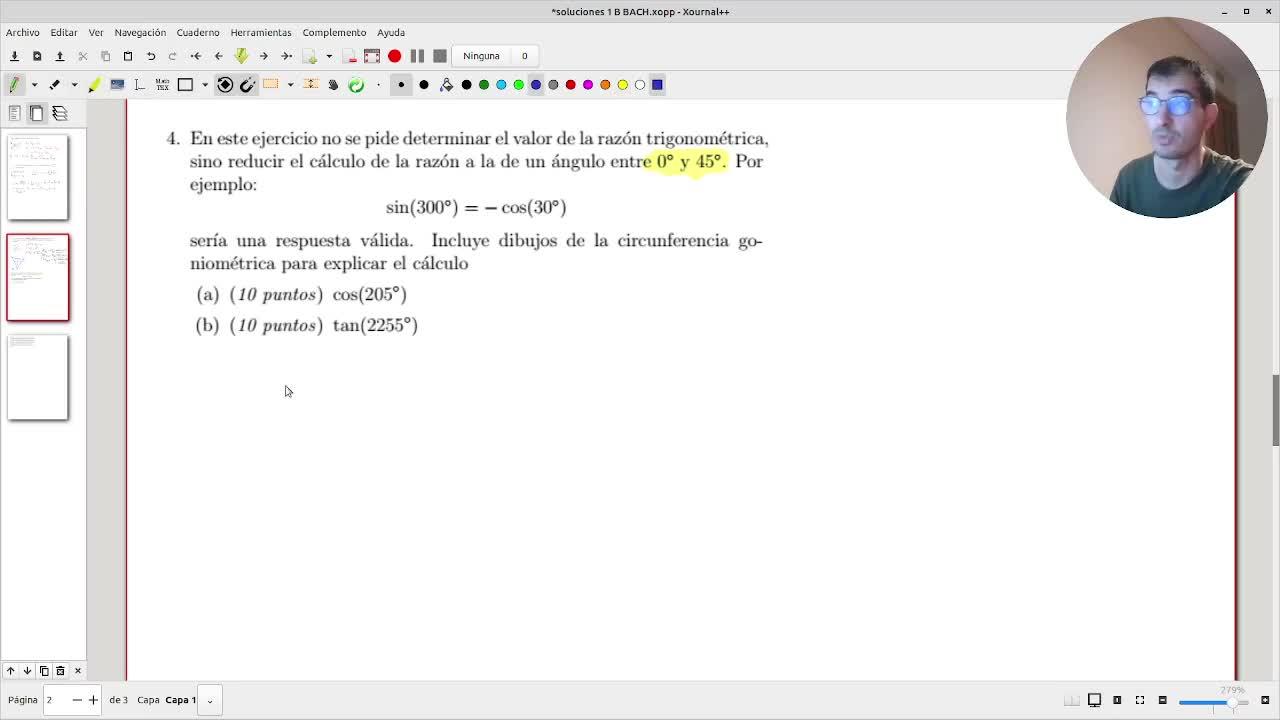Expand the selection tool dropdown arrow
This screenshot has height=720, width=1280.
coord(290,85)
